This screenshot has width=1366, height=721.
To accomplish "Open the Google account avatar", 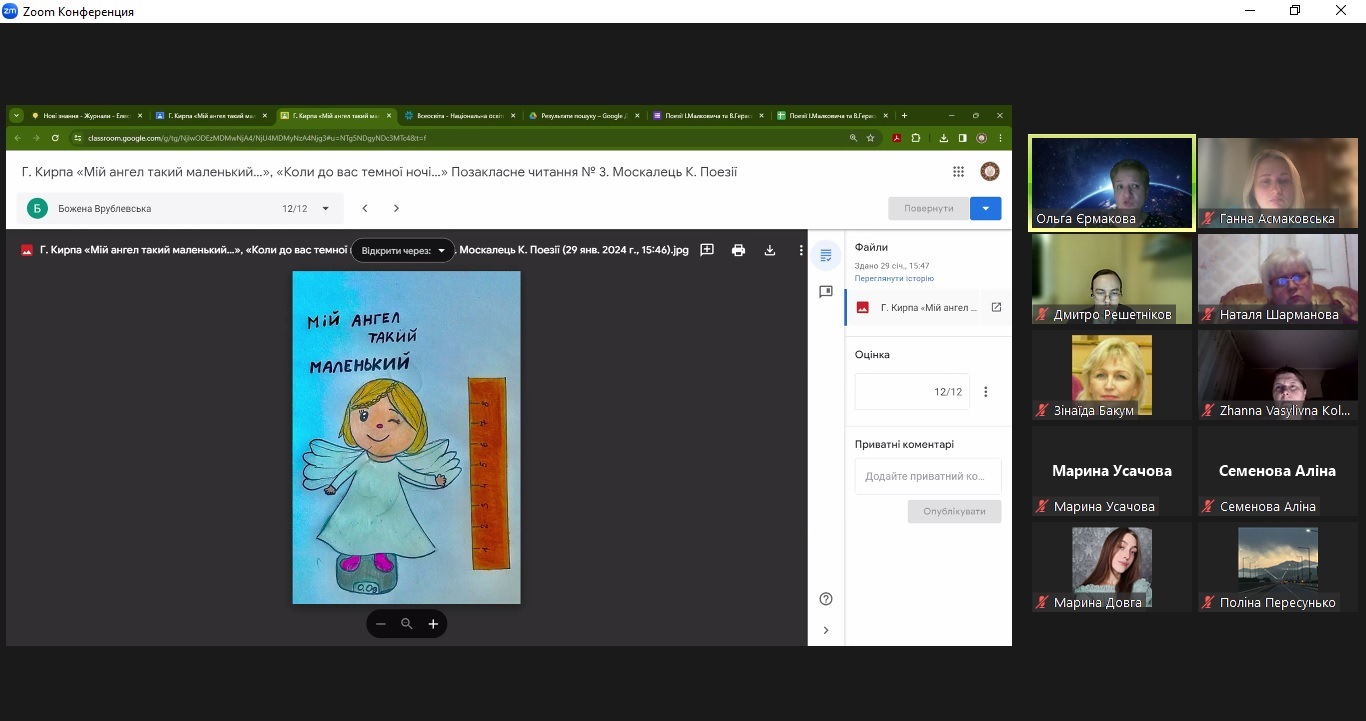I will (x=989, y=172).
